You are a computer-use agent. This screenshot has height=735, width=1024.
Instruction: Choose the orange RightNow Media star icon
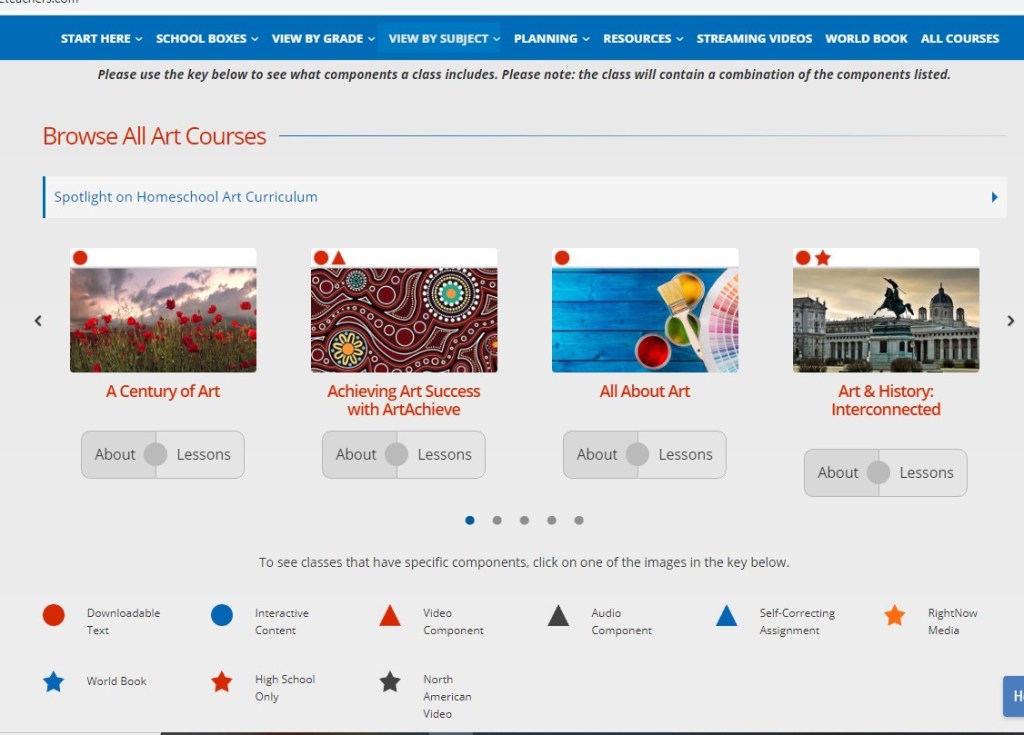coord(895,616)
